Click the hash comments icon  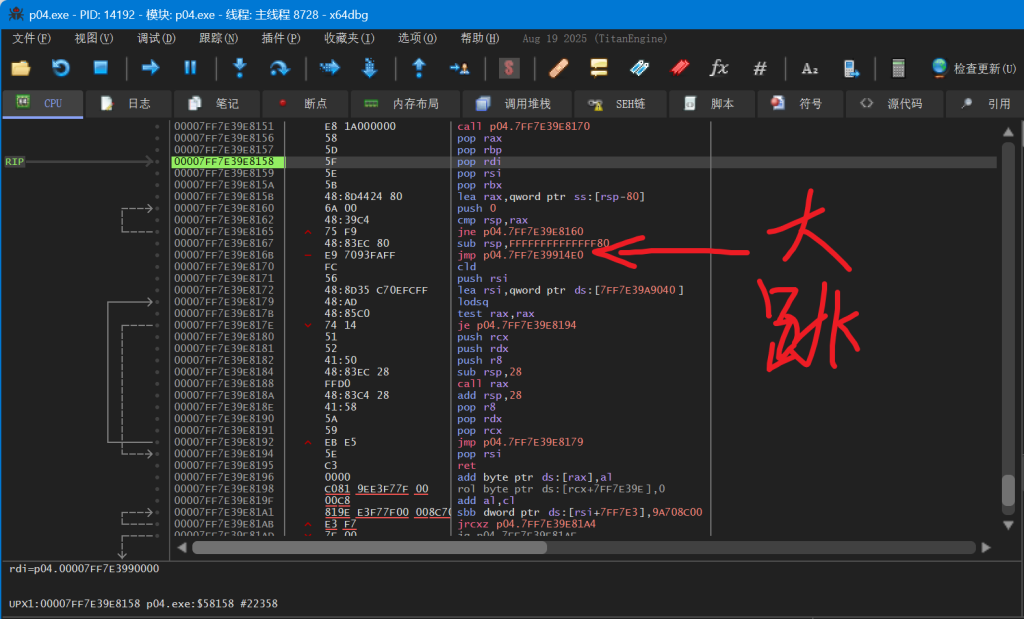(760, 68)
